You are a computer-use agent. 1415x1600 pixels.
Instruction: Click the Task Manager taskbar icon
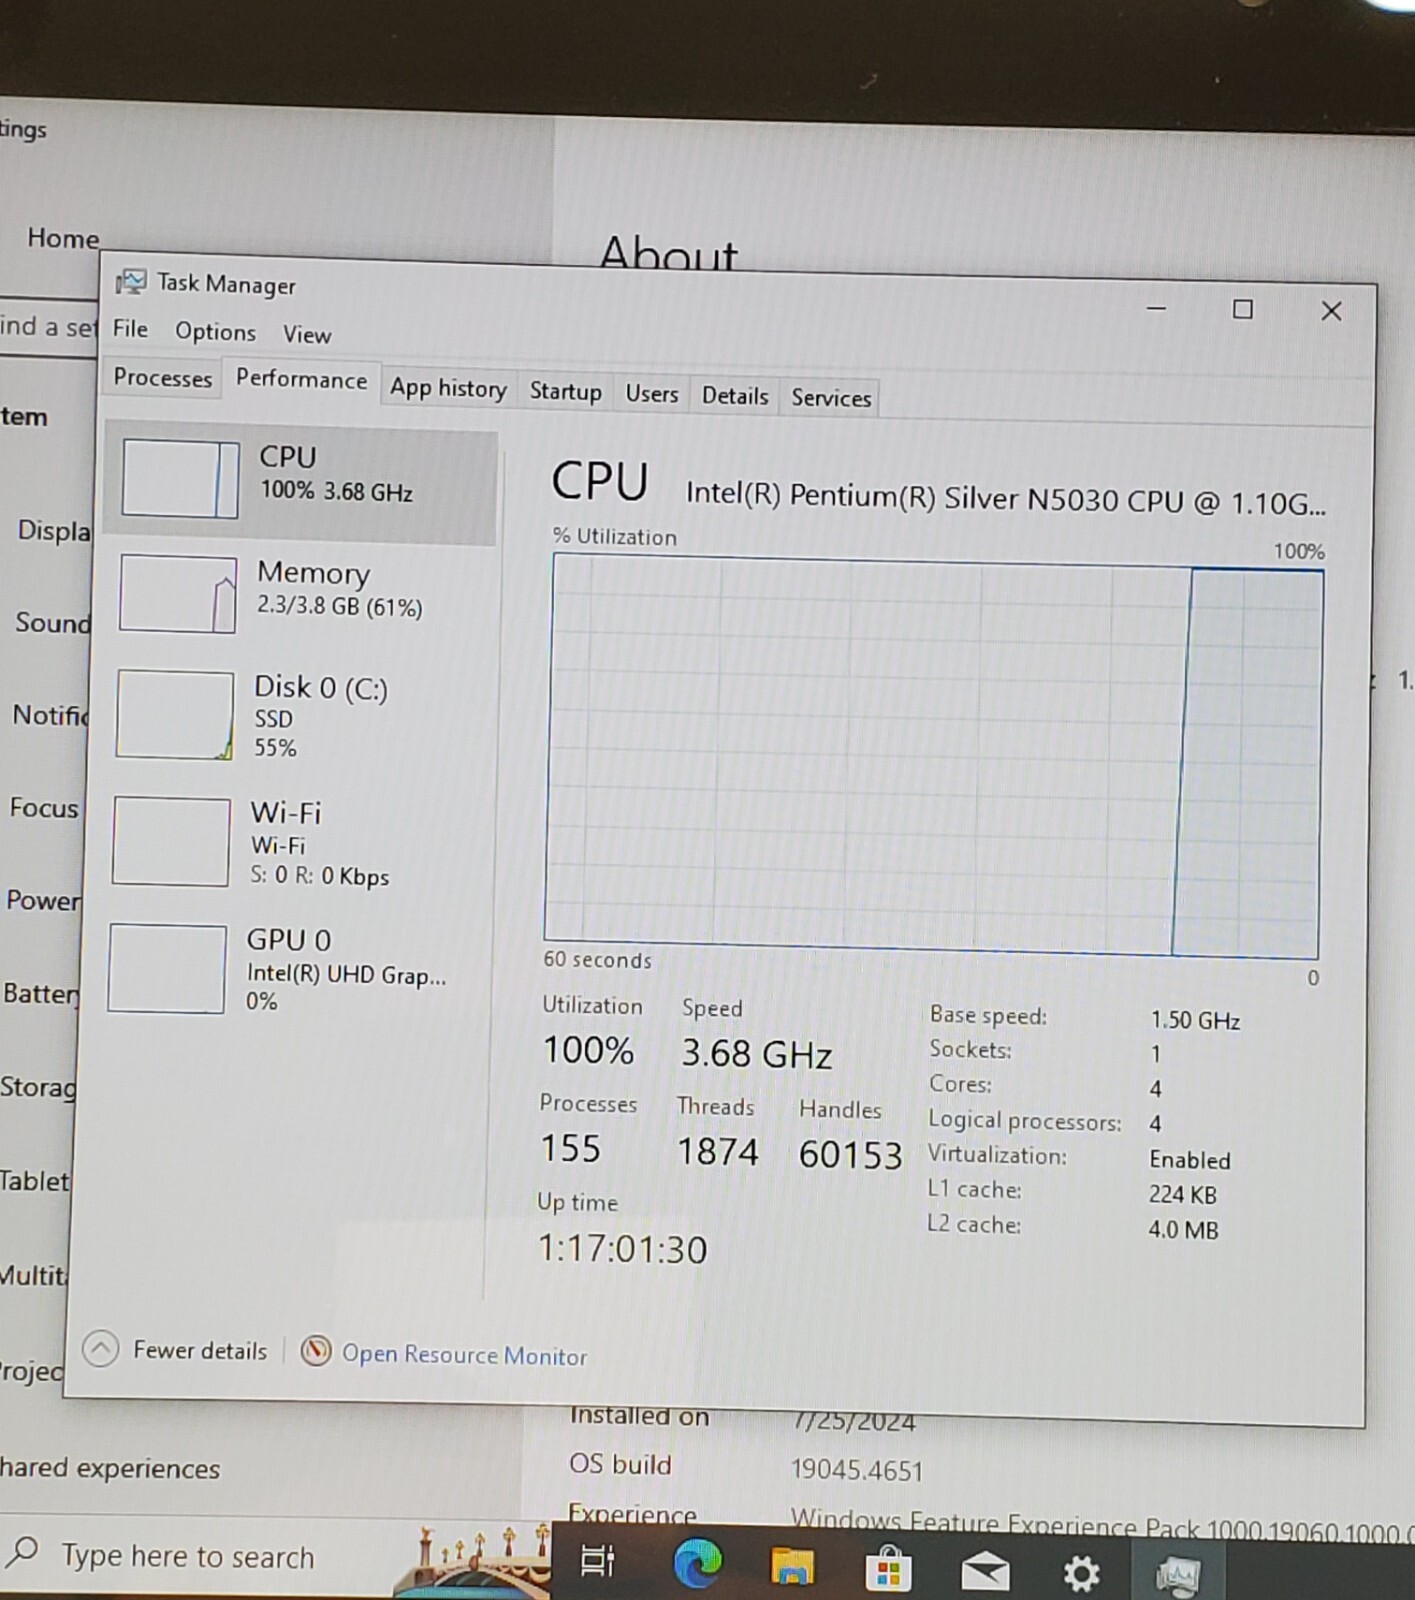point(1177,1575)
